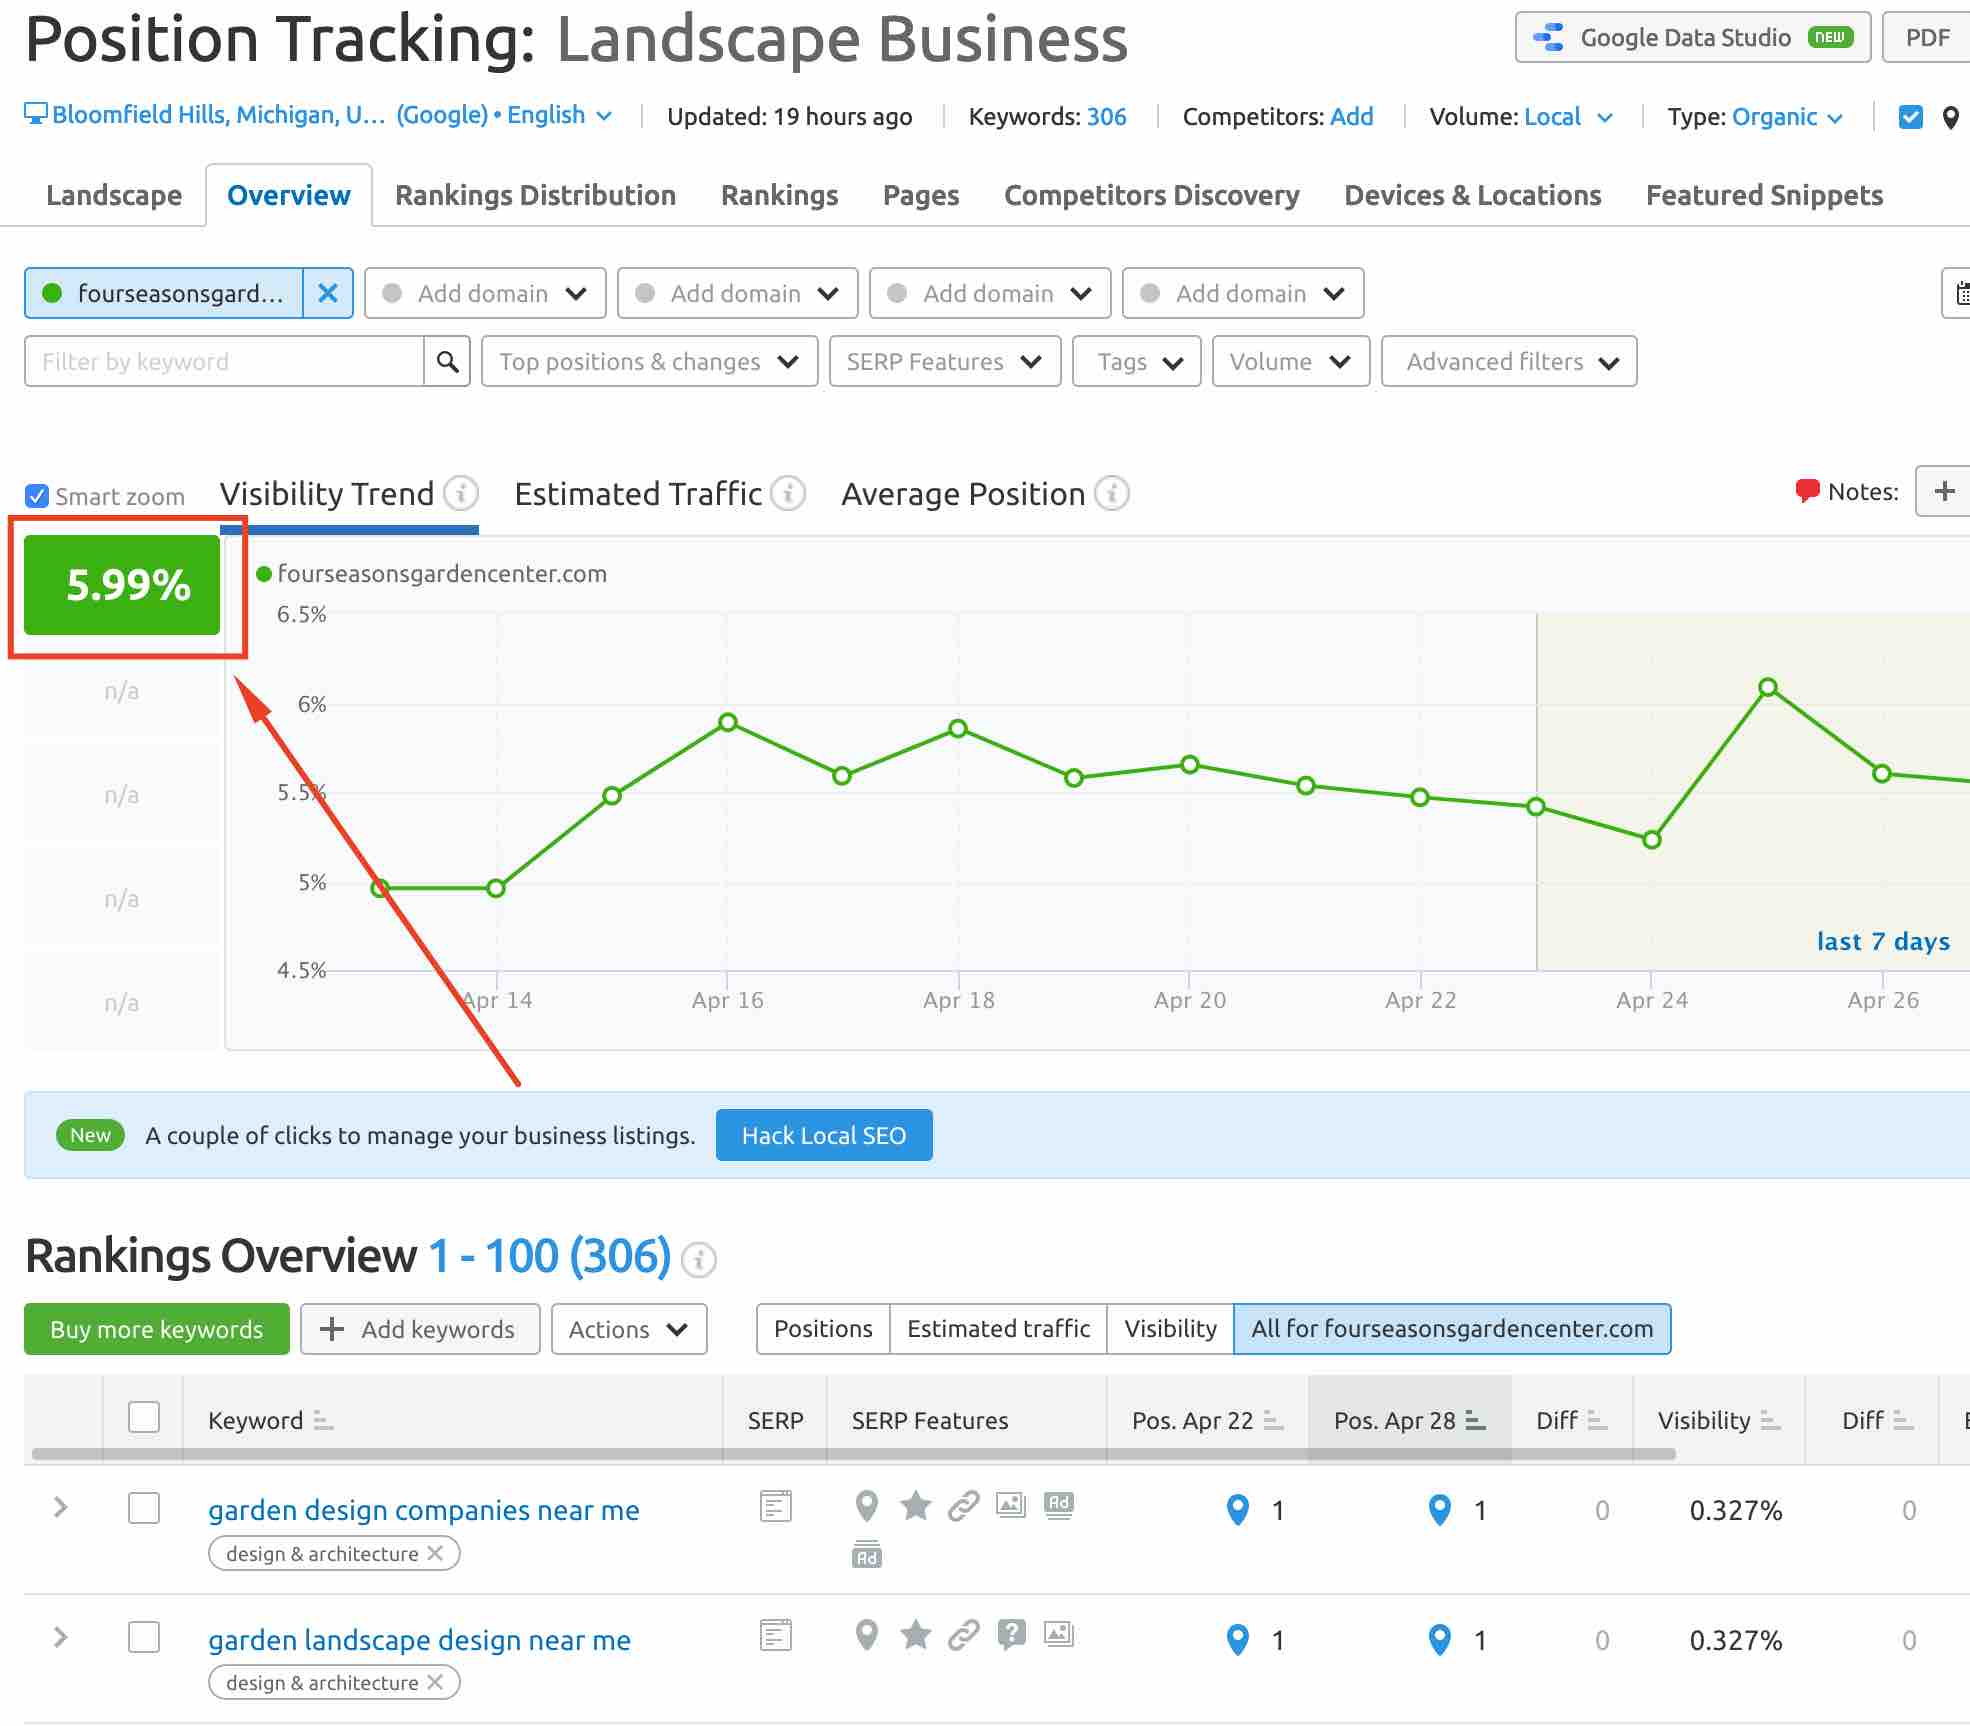Click reviews star icon in garden landscape design row
The height and width of the screenshot is (1726, 1970).
pos(915,1634)
